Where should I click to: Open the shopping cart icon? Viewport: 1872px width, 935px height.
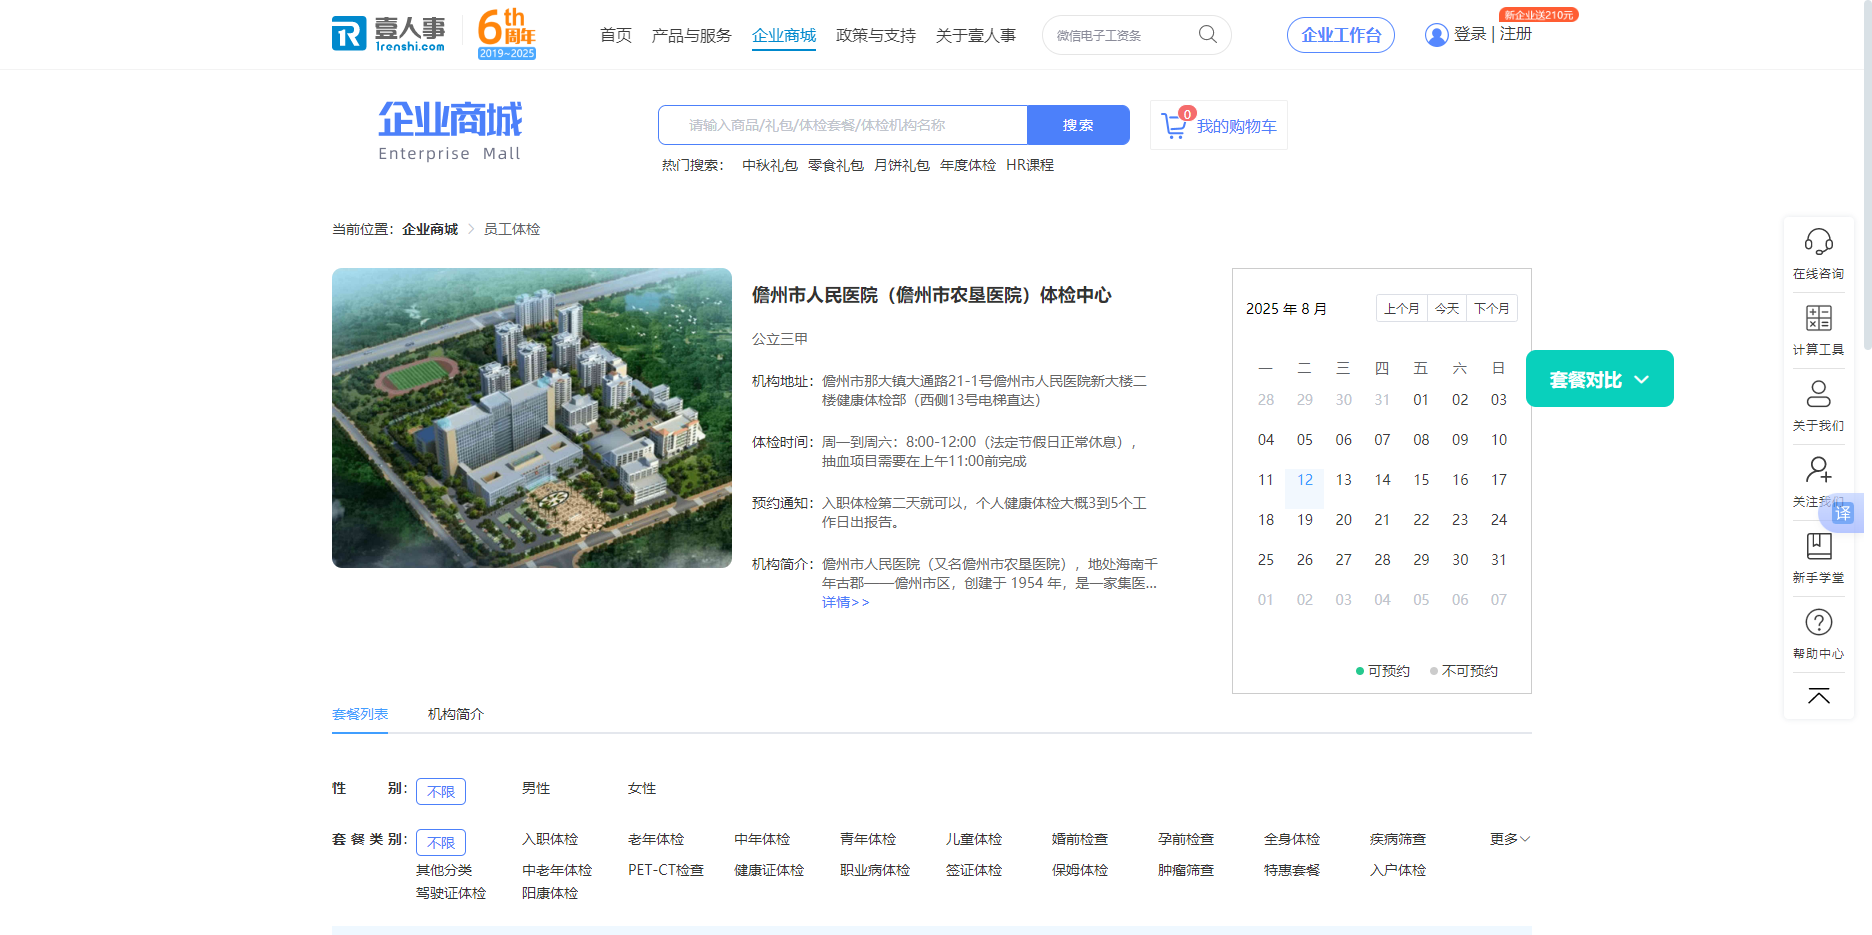click(1174, 126)
